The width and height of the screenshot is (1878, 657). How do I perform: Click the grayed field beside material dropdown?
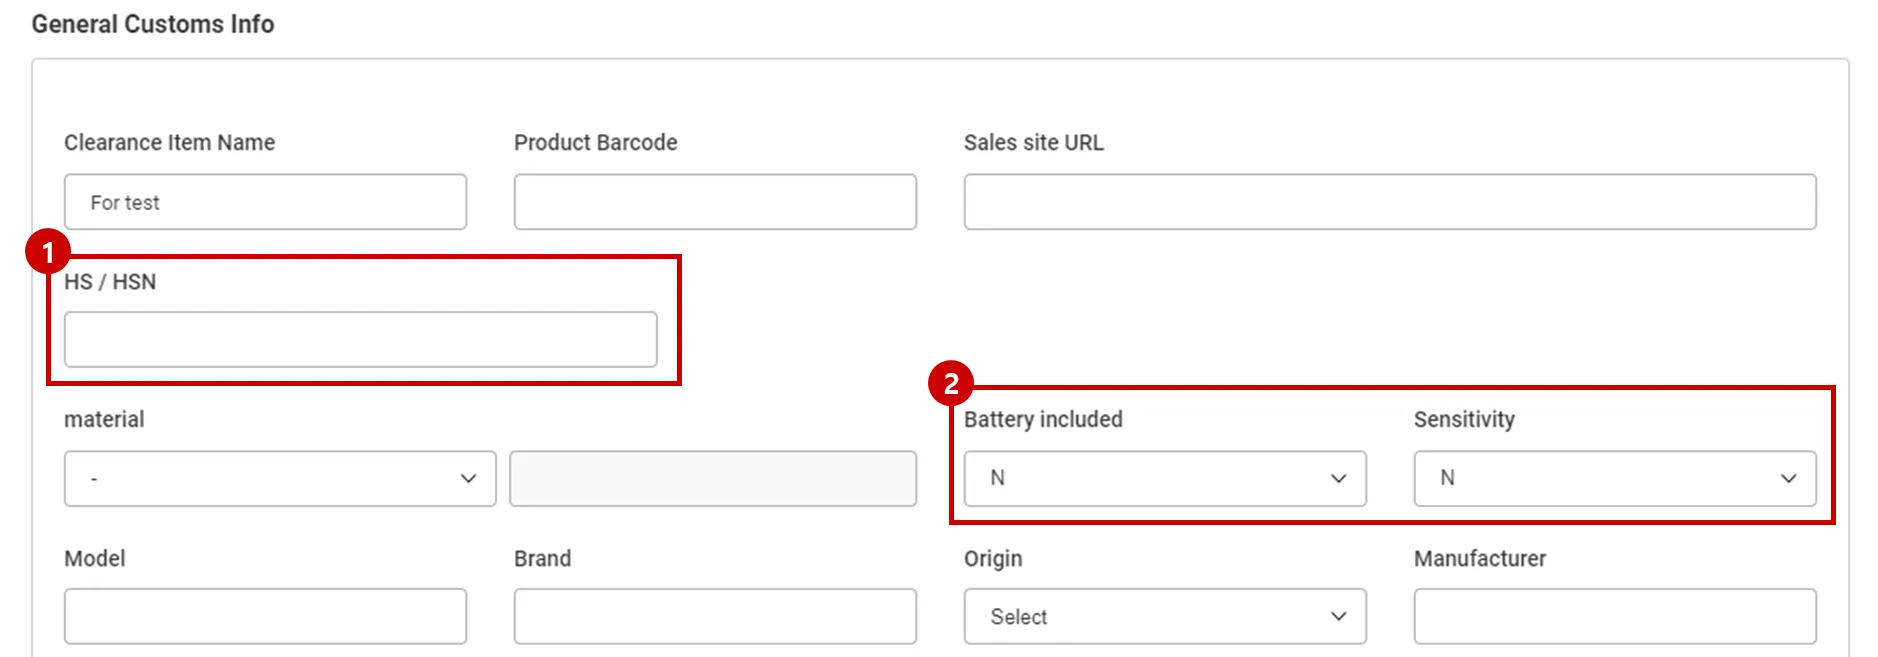point(713,479)
